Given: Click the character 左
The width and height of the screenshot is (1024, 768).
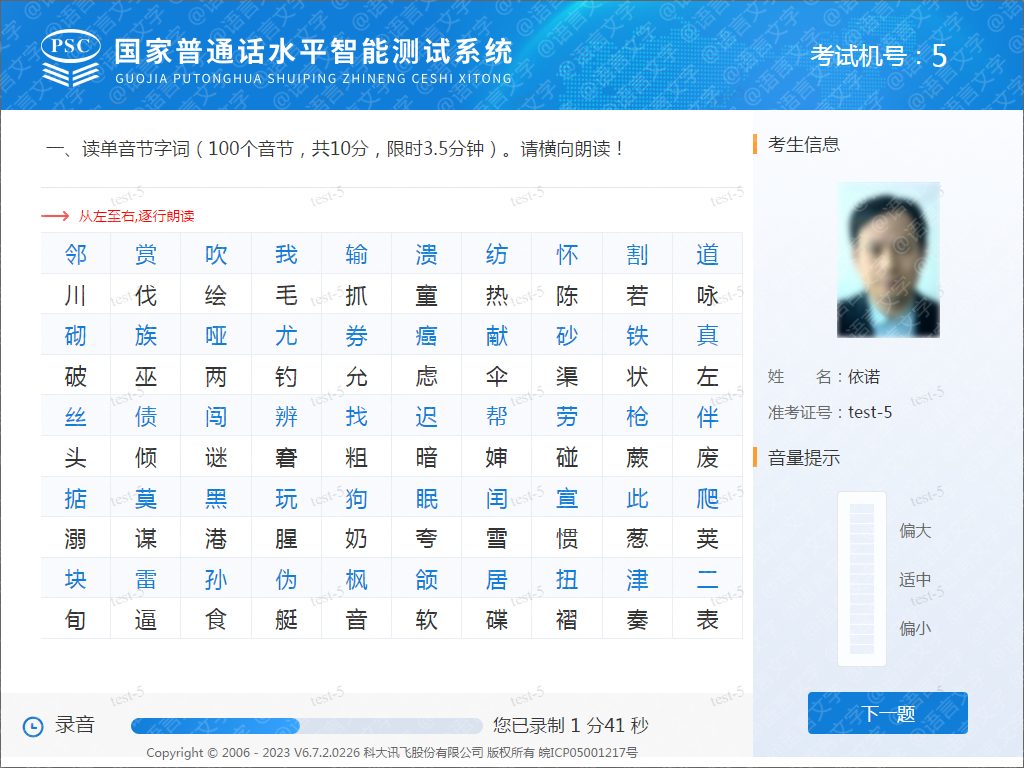Looking at the screenshot, I should pyautogui.click(x=707, y=376).
